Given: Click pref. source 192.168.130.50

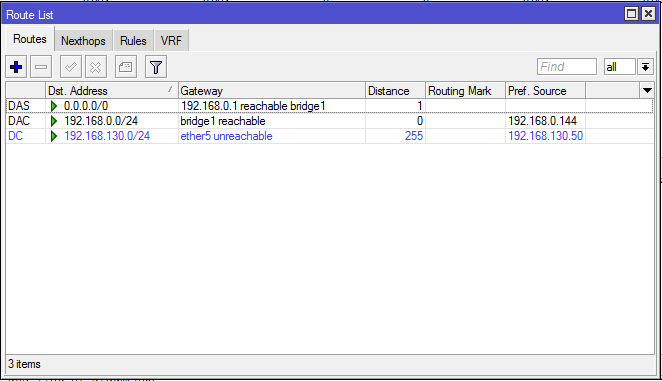Looking at the screenshot, I should [x=545, y=136].
